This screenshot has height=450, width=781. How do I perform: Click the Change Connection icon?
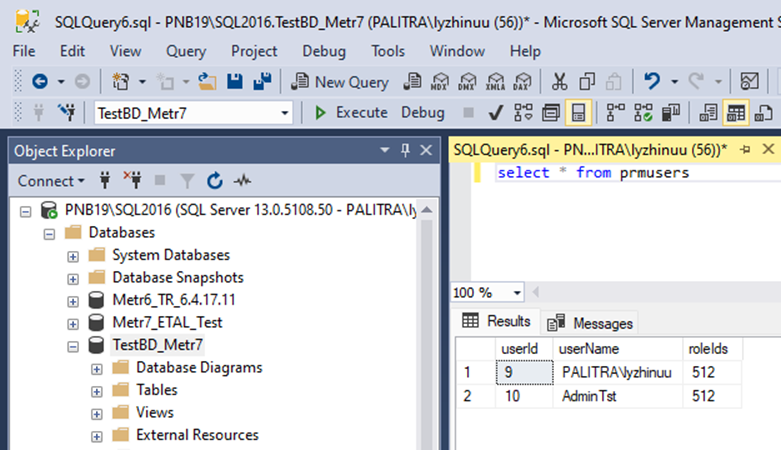[66, 113]
